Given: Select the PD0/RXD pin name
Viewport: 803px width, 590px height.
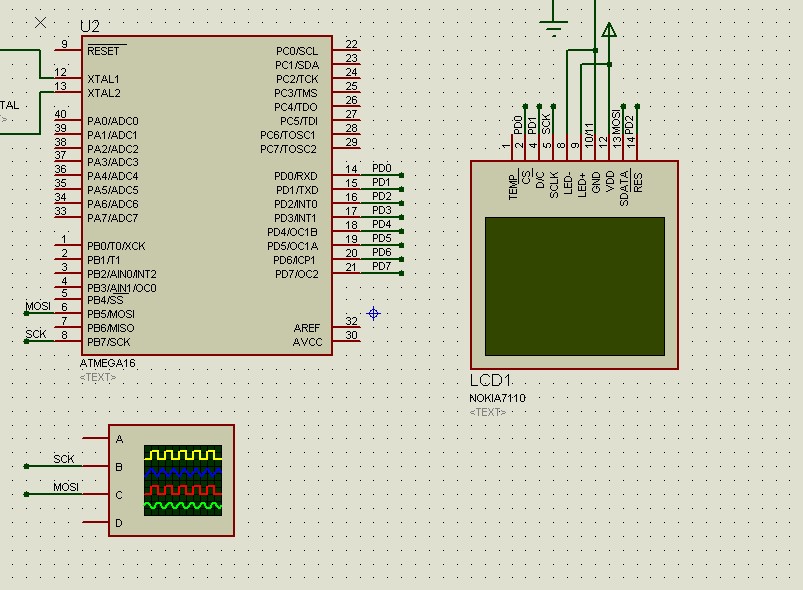Looking at the screenshot, I should point(296,176).
